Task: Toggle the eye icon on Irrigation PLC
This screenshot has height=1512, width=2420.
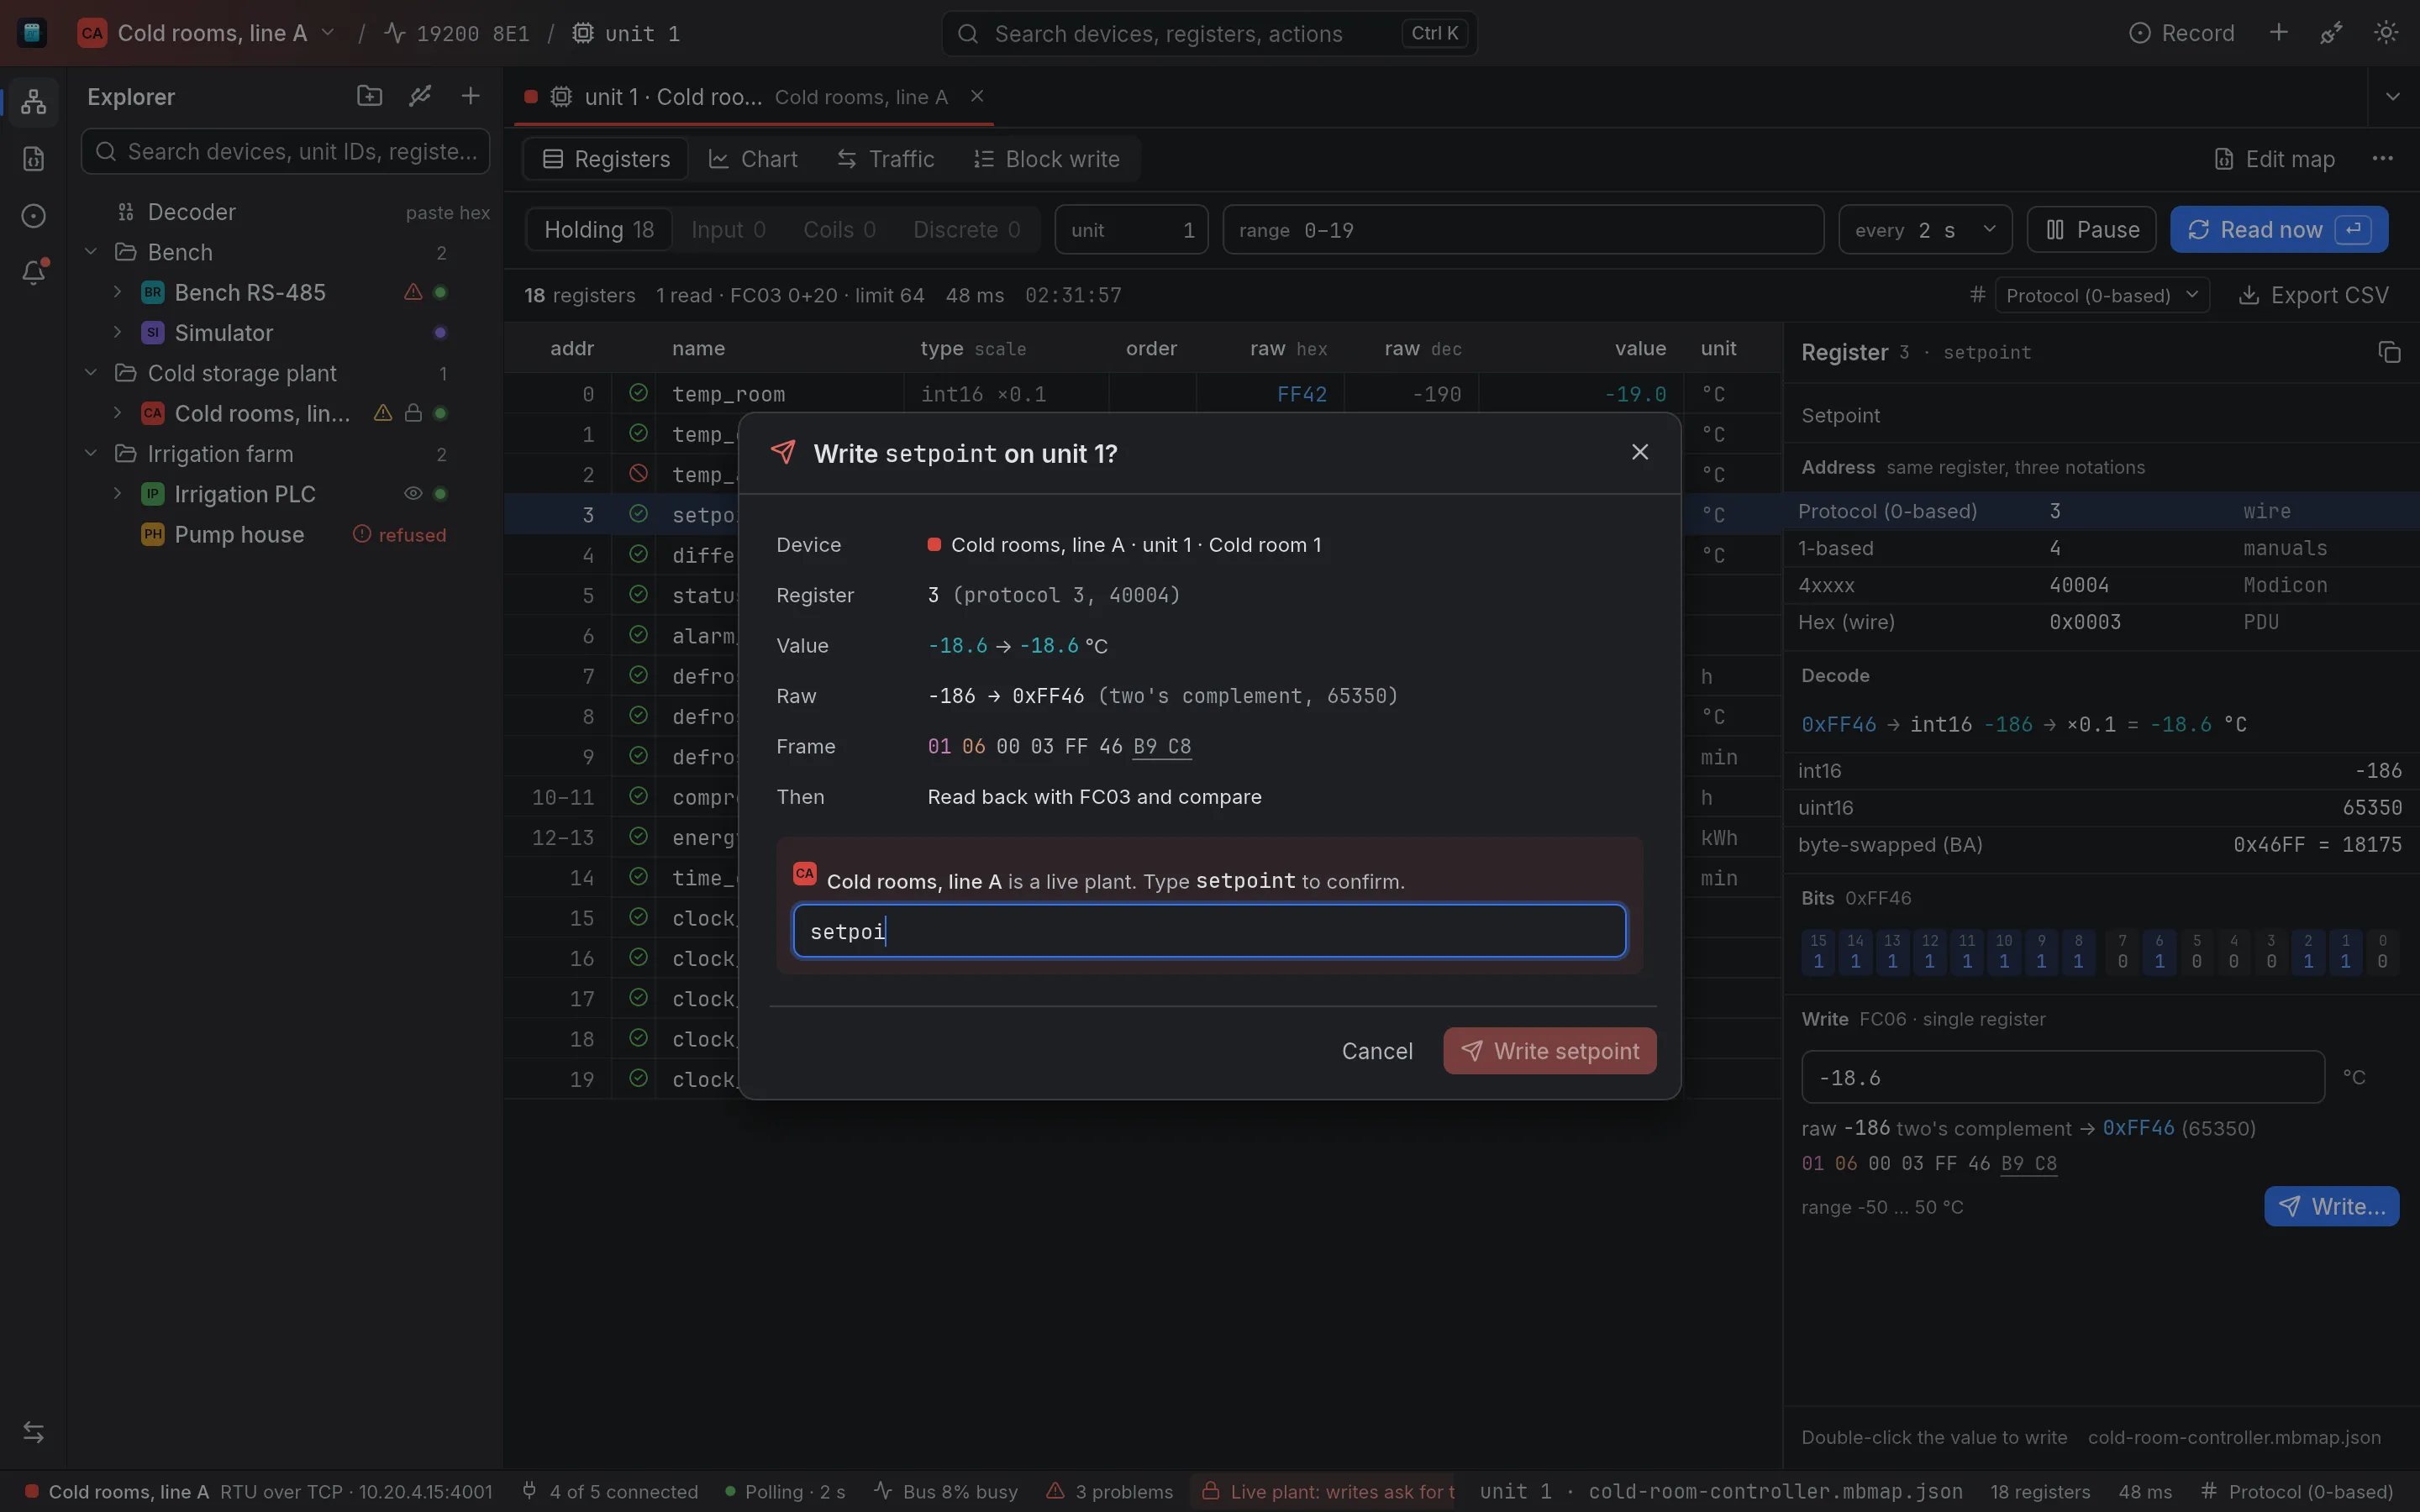Action: (413, 494)
